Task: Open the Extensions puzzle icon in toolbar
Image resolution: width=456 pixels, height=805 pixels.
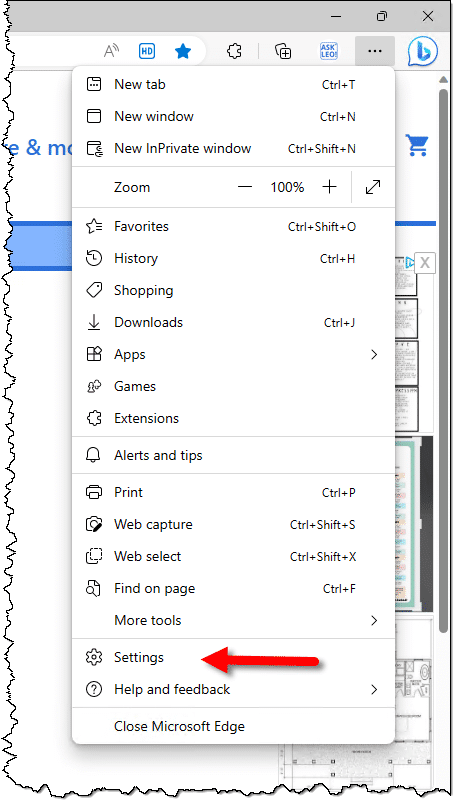Action: pyautogui.click(x=234, y=51)
